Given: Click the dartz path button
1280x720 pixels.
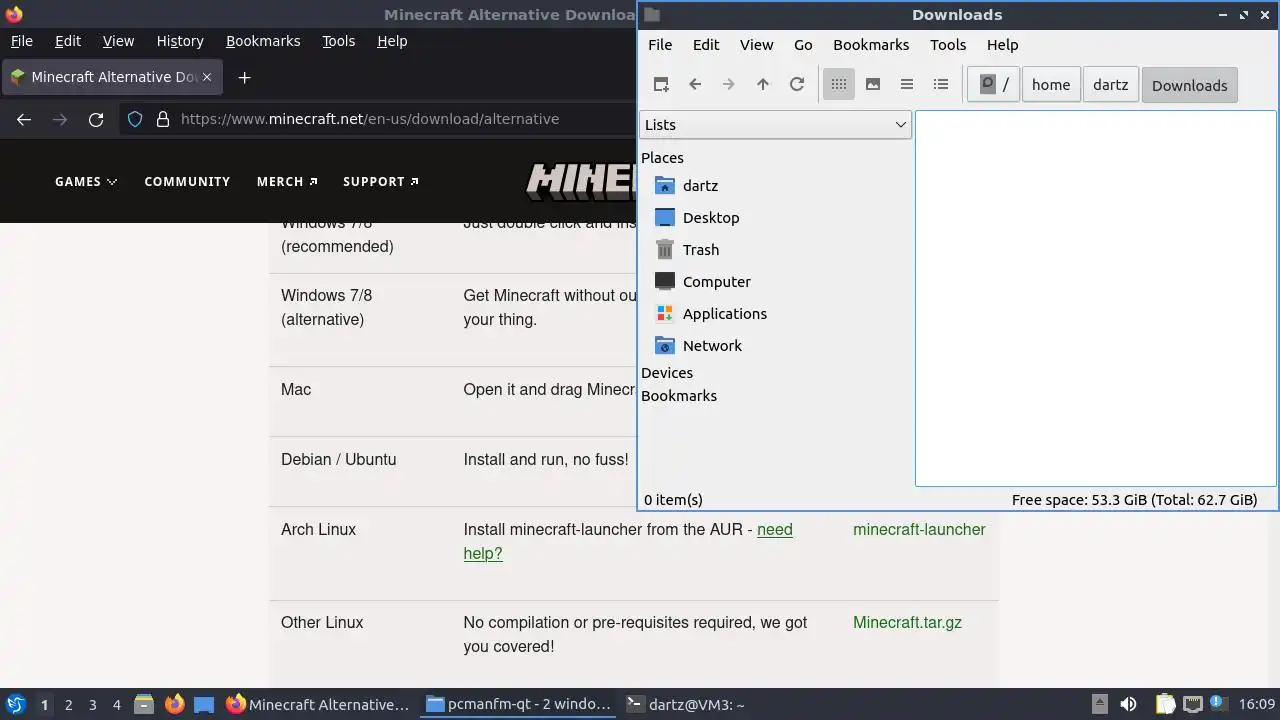Looking at the screenshot, I should coord(1110,85).
